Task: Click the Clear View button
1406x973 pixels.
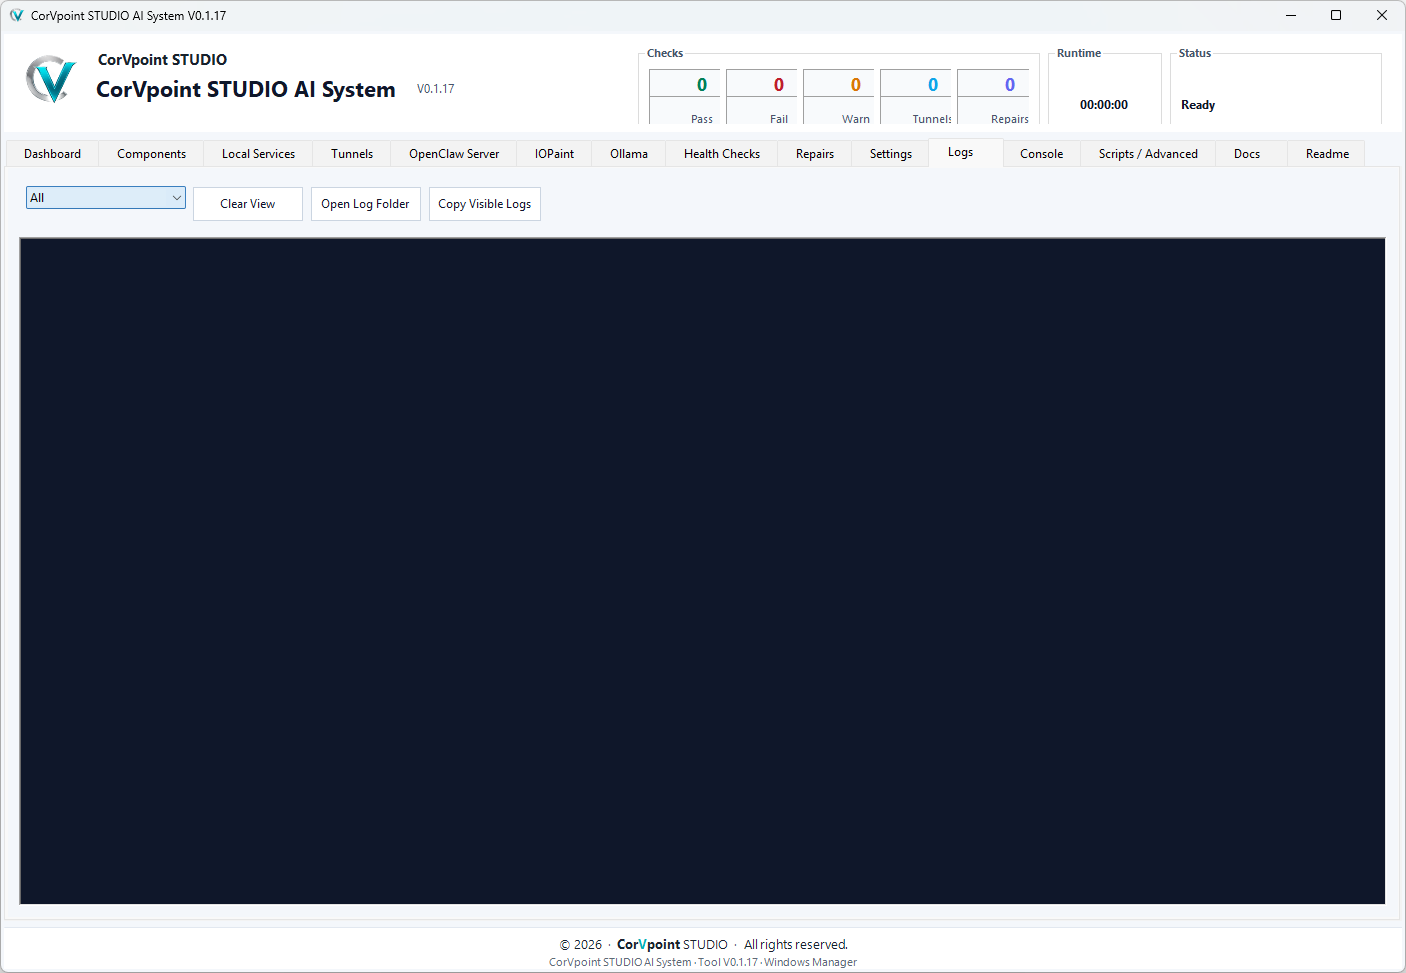Action: tap(248, 204)
